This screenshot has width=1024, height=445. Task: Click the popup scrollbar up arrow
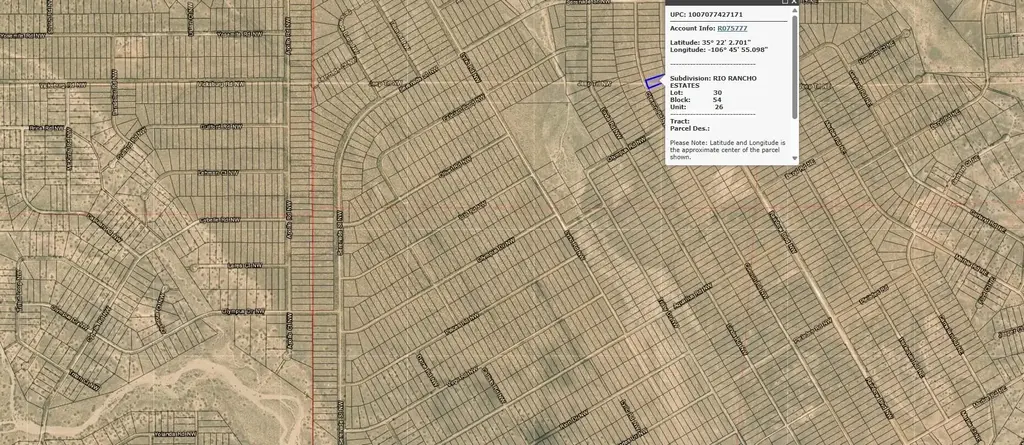pyautogui.click(x=795, y=11)
